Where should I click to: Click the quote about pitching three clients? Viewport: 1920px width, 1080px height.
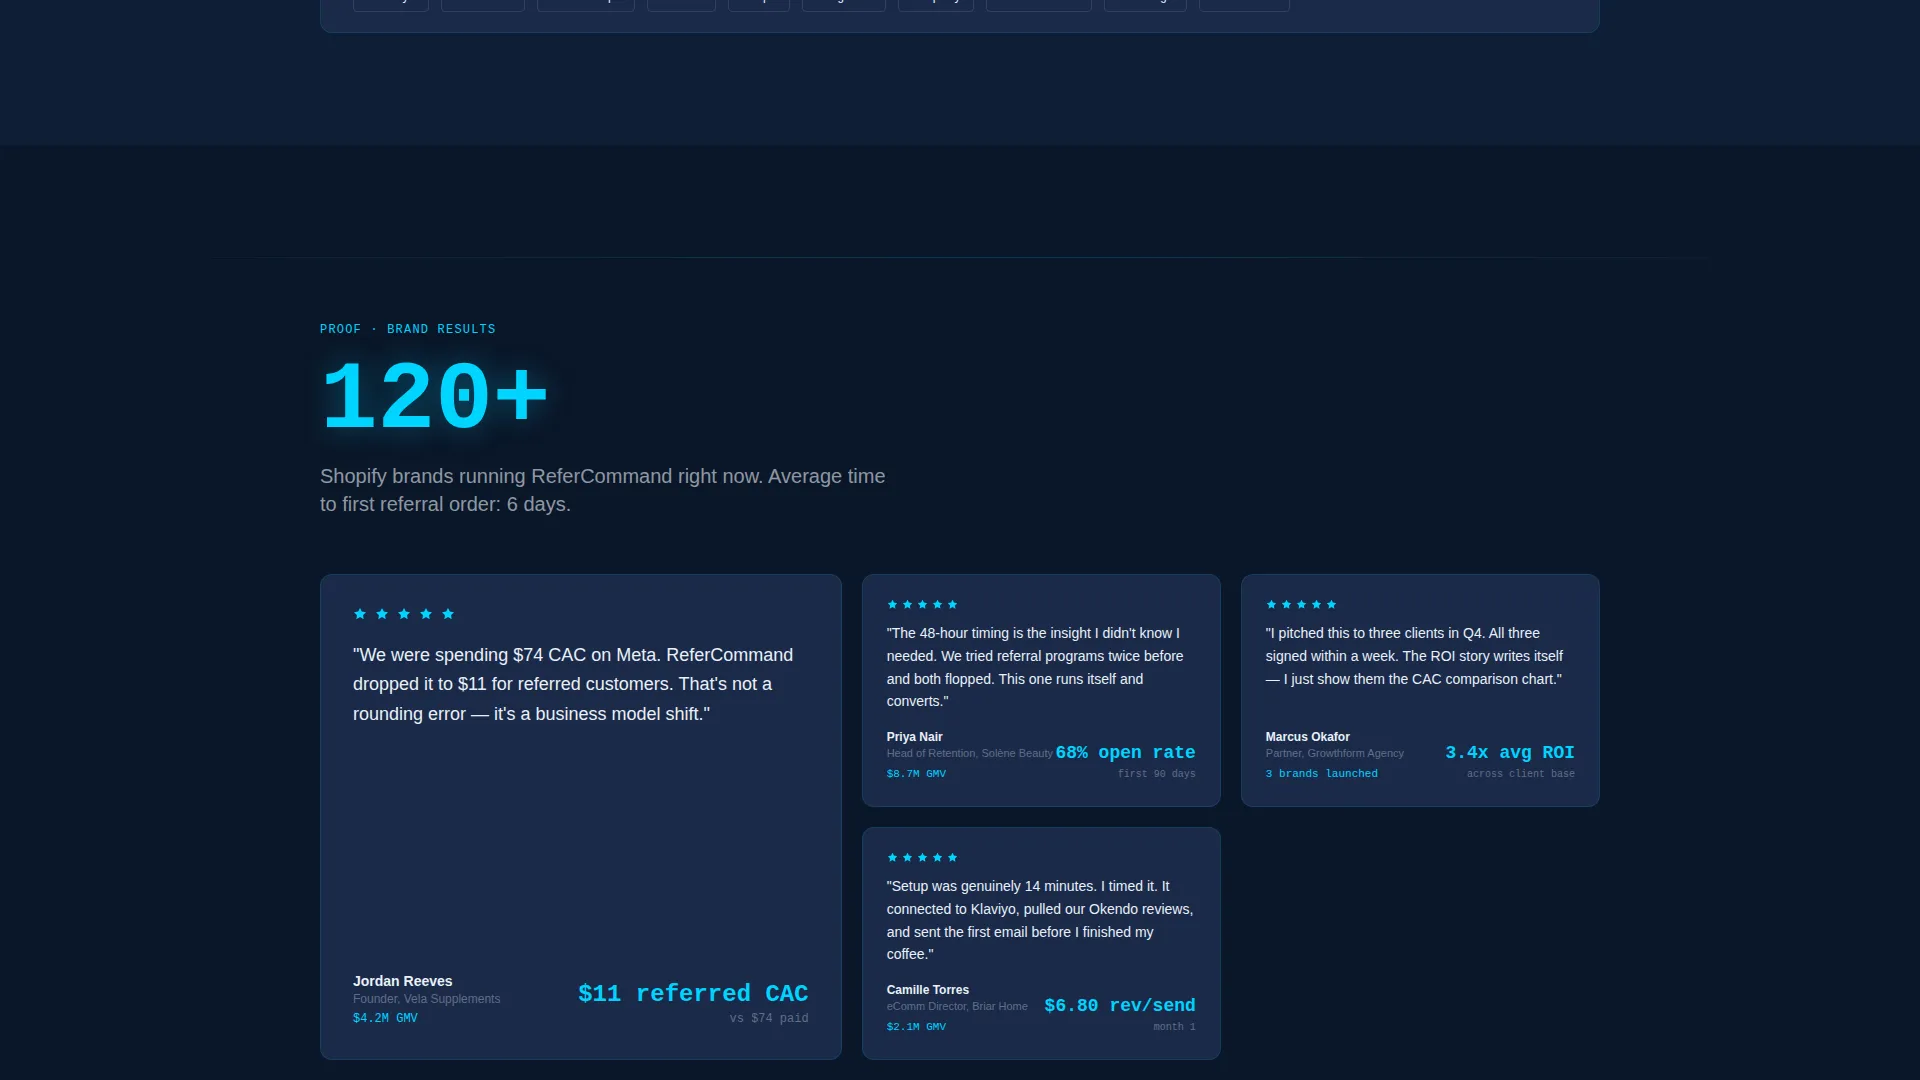coord(1414,656)
